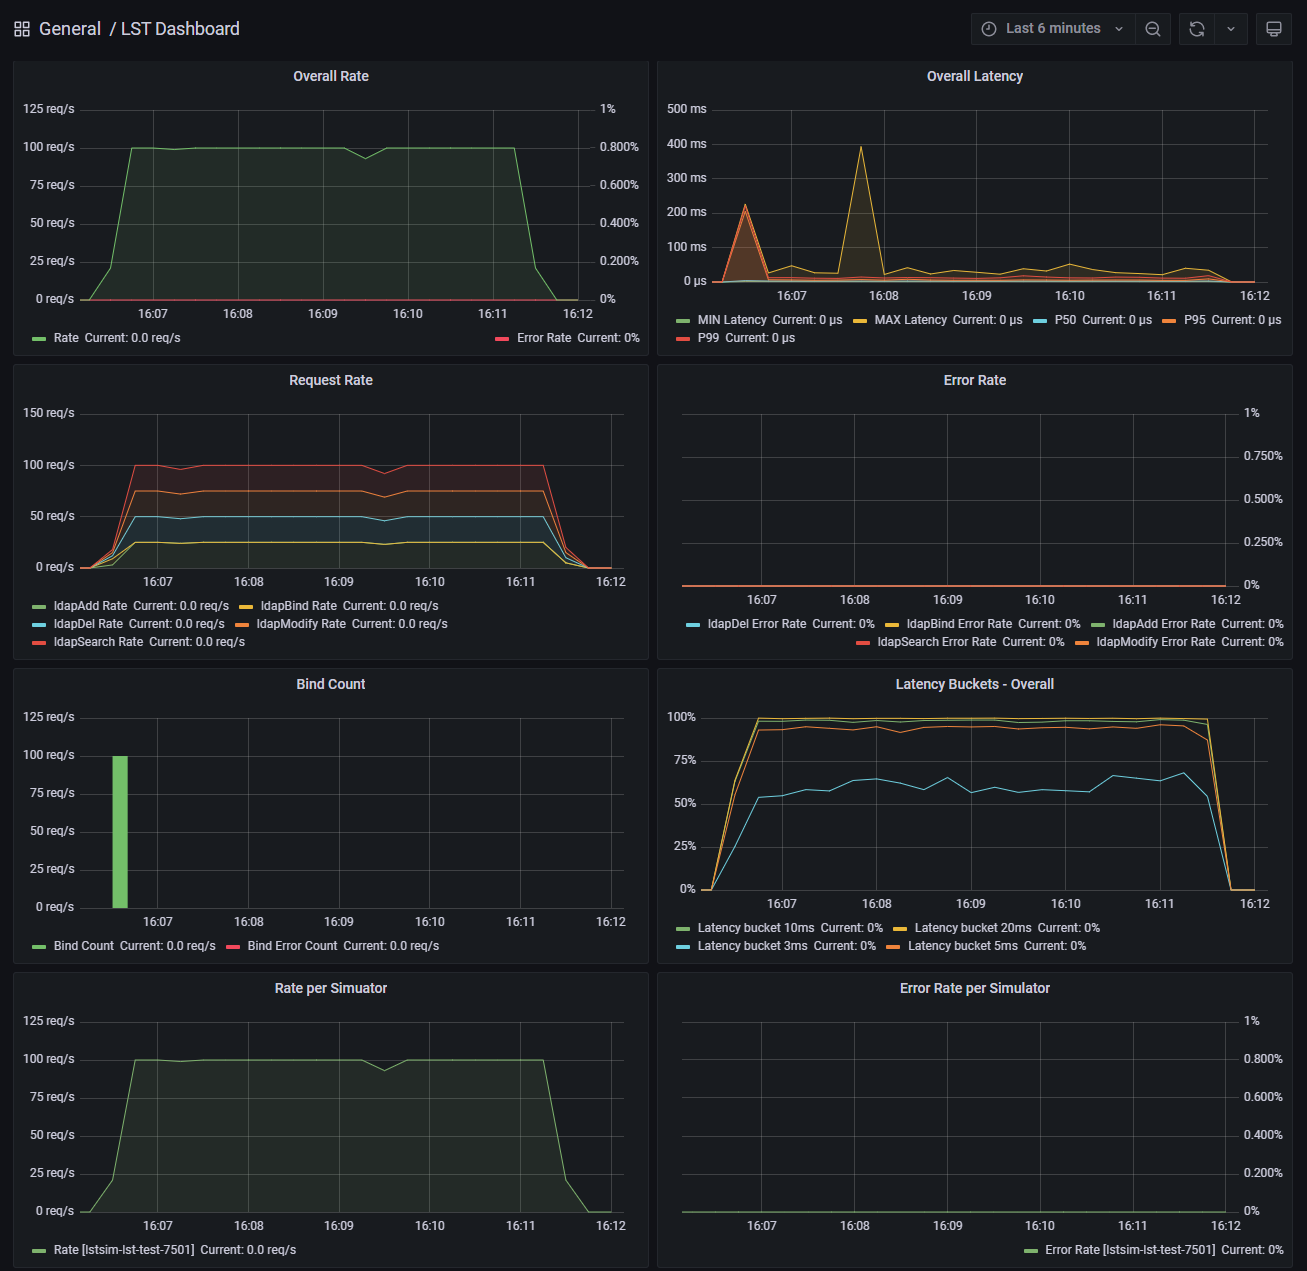Toggle ldapSearch Rate series in legend

[98, 642]
